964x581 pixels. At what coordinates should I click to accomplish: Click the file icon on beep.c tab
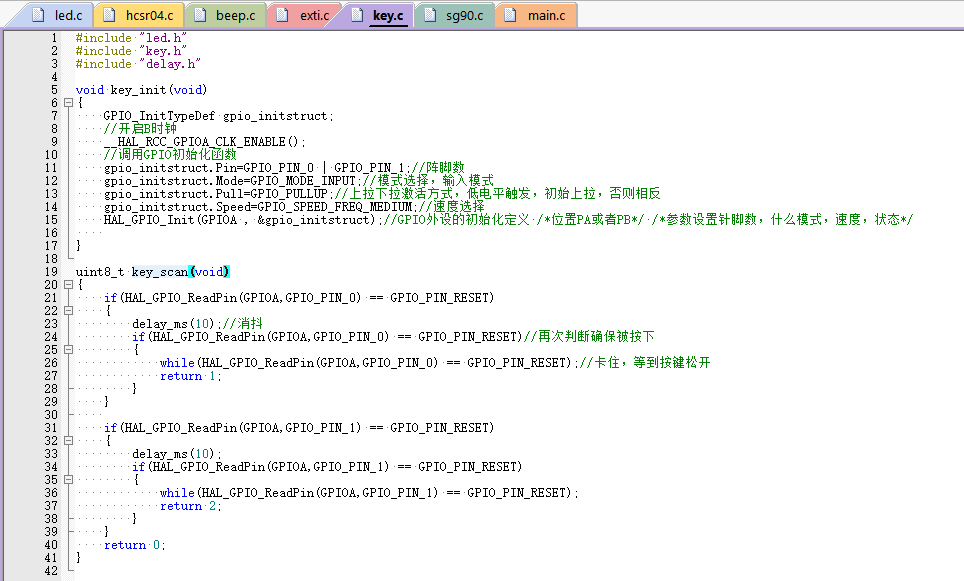[199, 15]
